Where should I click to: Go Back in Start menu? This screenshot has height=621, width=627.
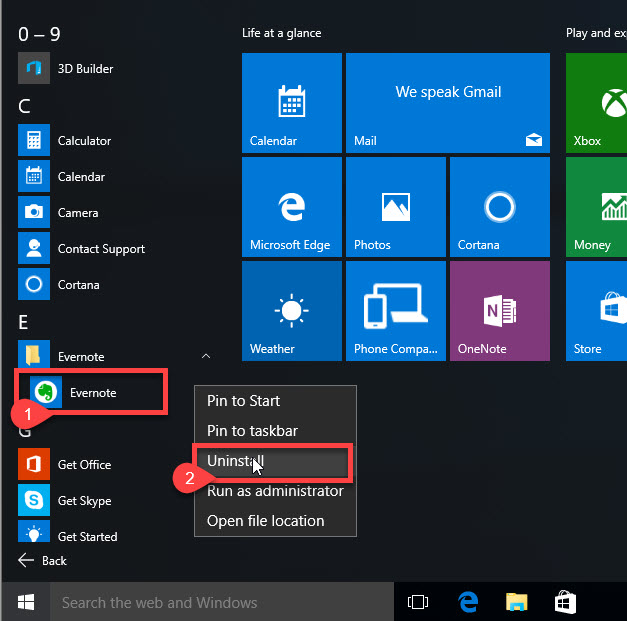click(42, 561)
